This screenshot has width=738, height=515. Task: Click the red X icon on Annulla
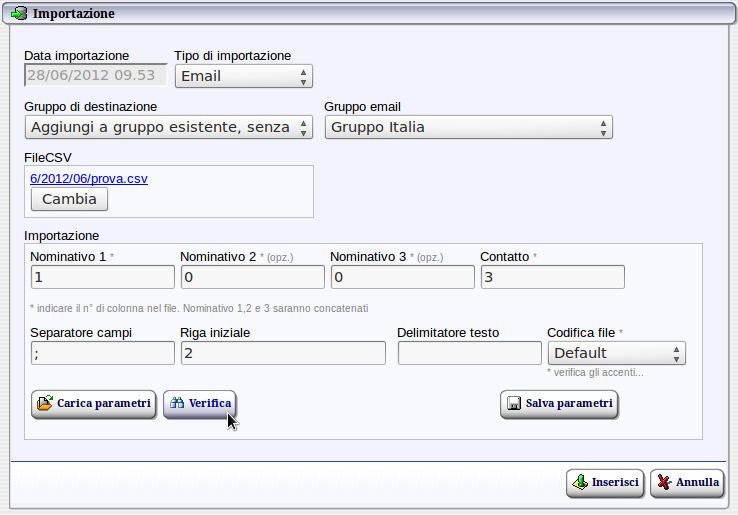point(663,482)
